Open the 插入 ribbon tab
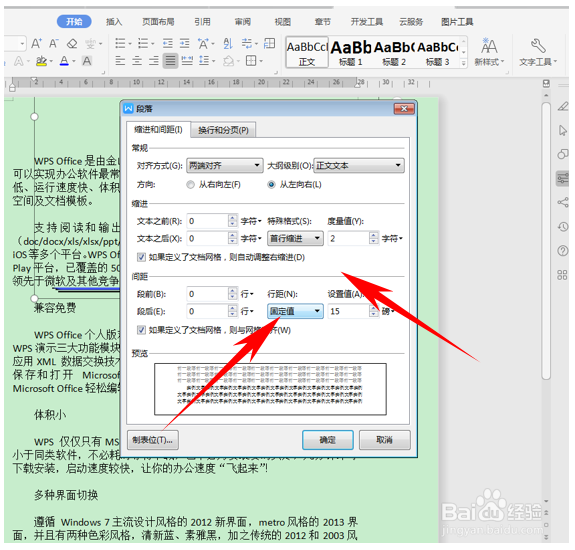Screen dimensions: 575x550 point(114,22)
